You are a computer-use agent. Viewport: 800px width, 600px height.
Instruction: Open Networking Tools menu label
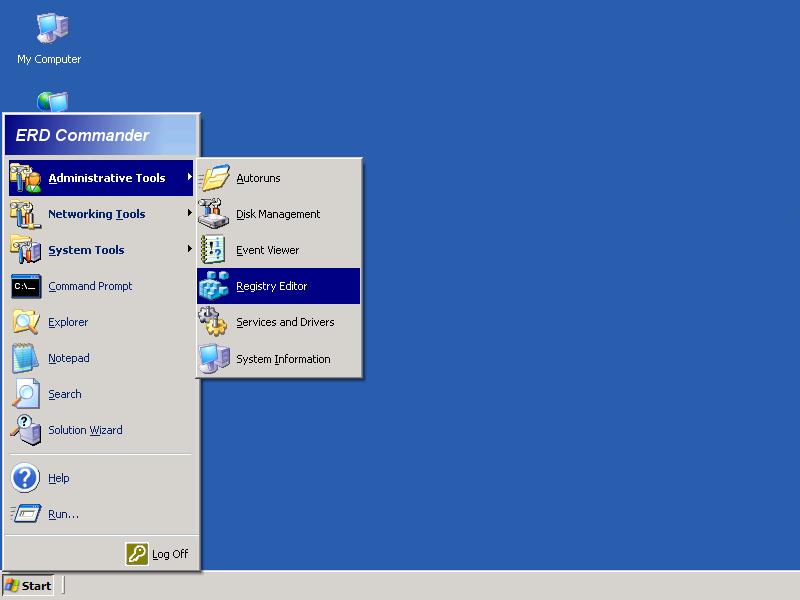click(x=97, y=214)
